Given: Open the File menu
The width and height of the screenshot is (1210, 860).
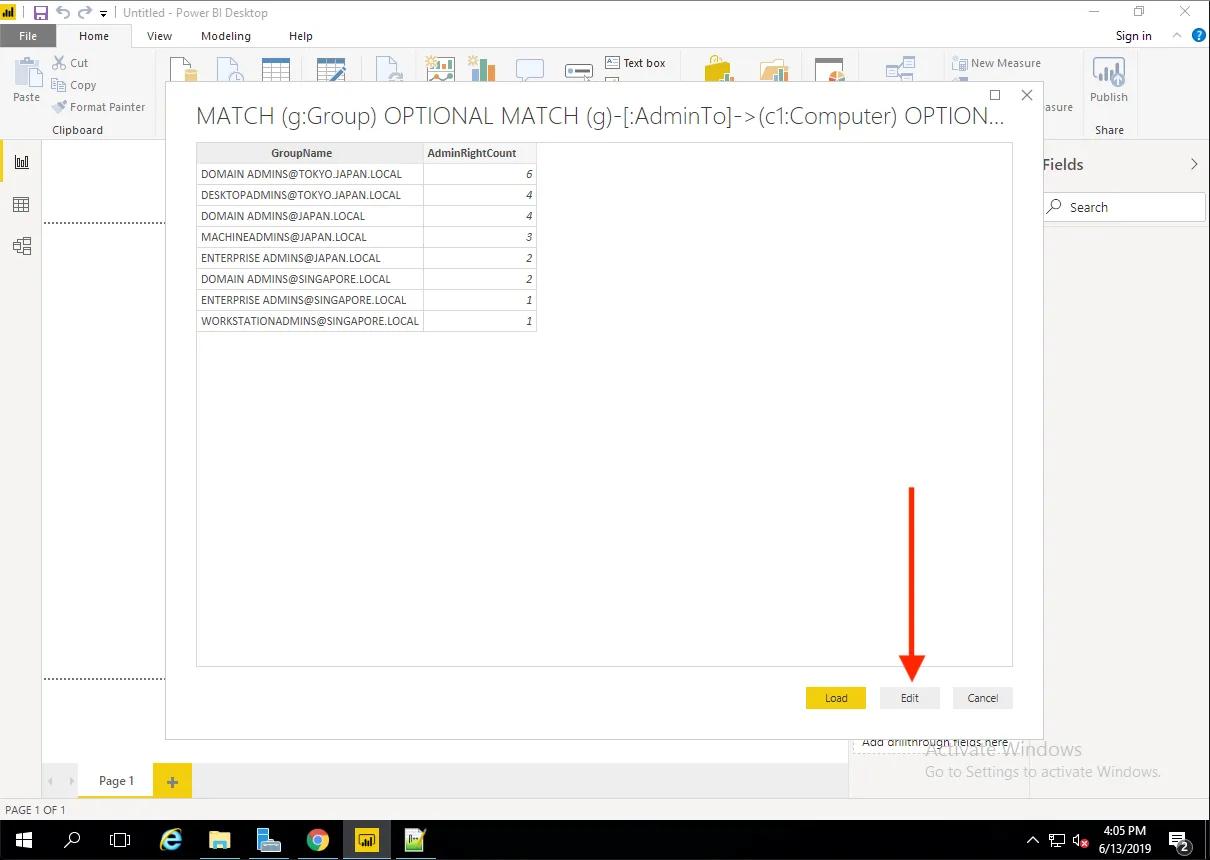Looking at the screenshot, I should [28, 36].
